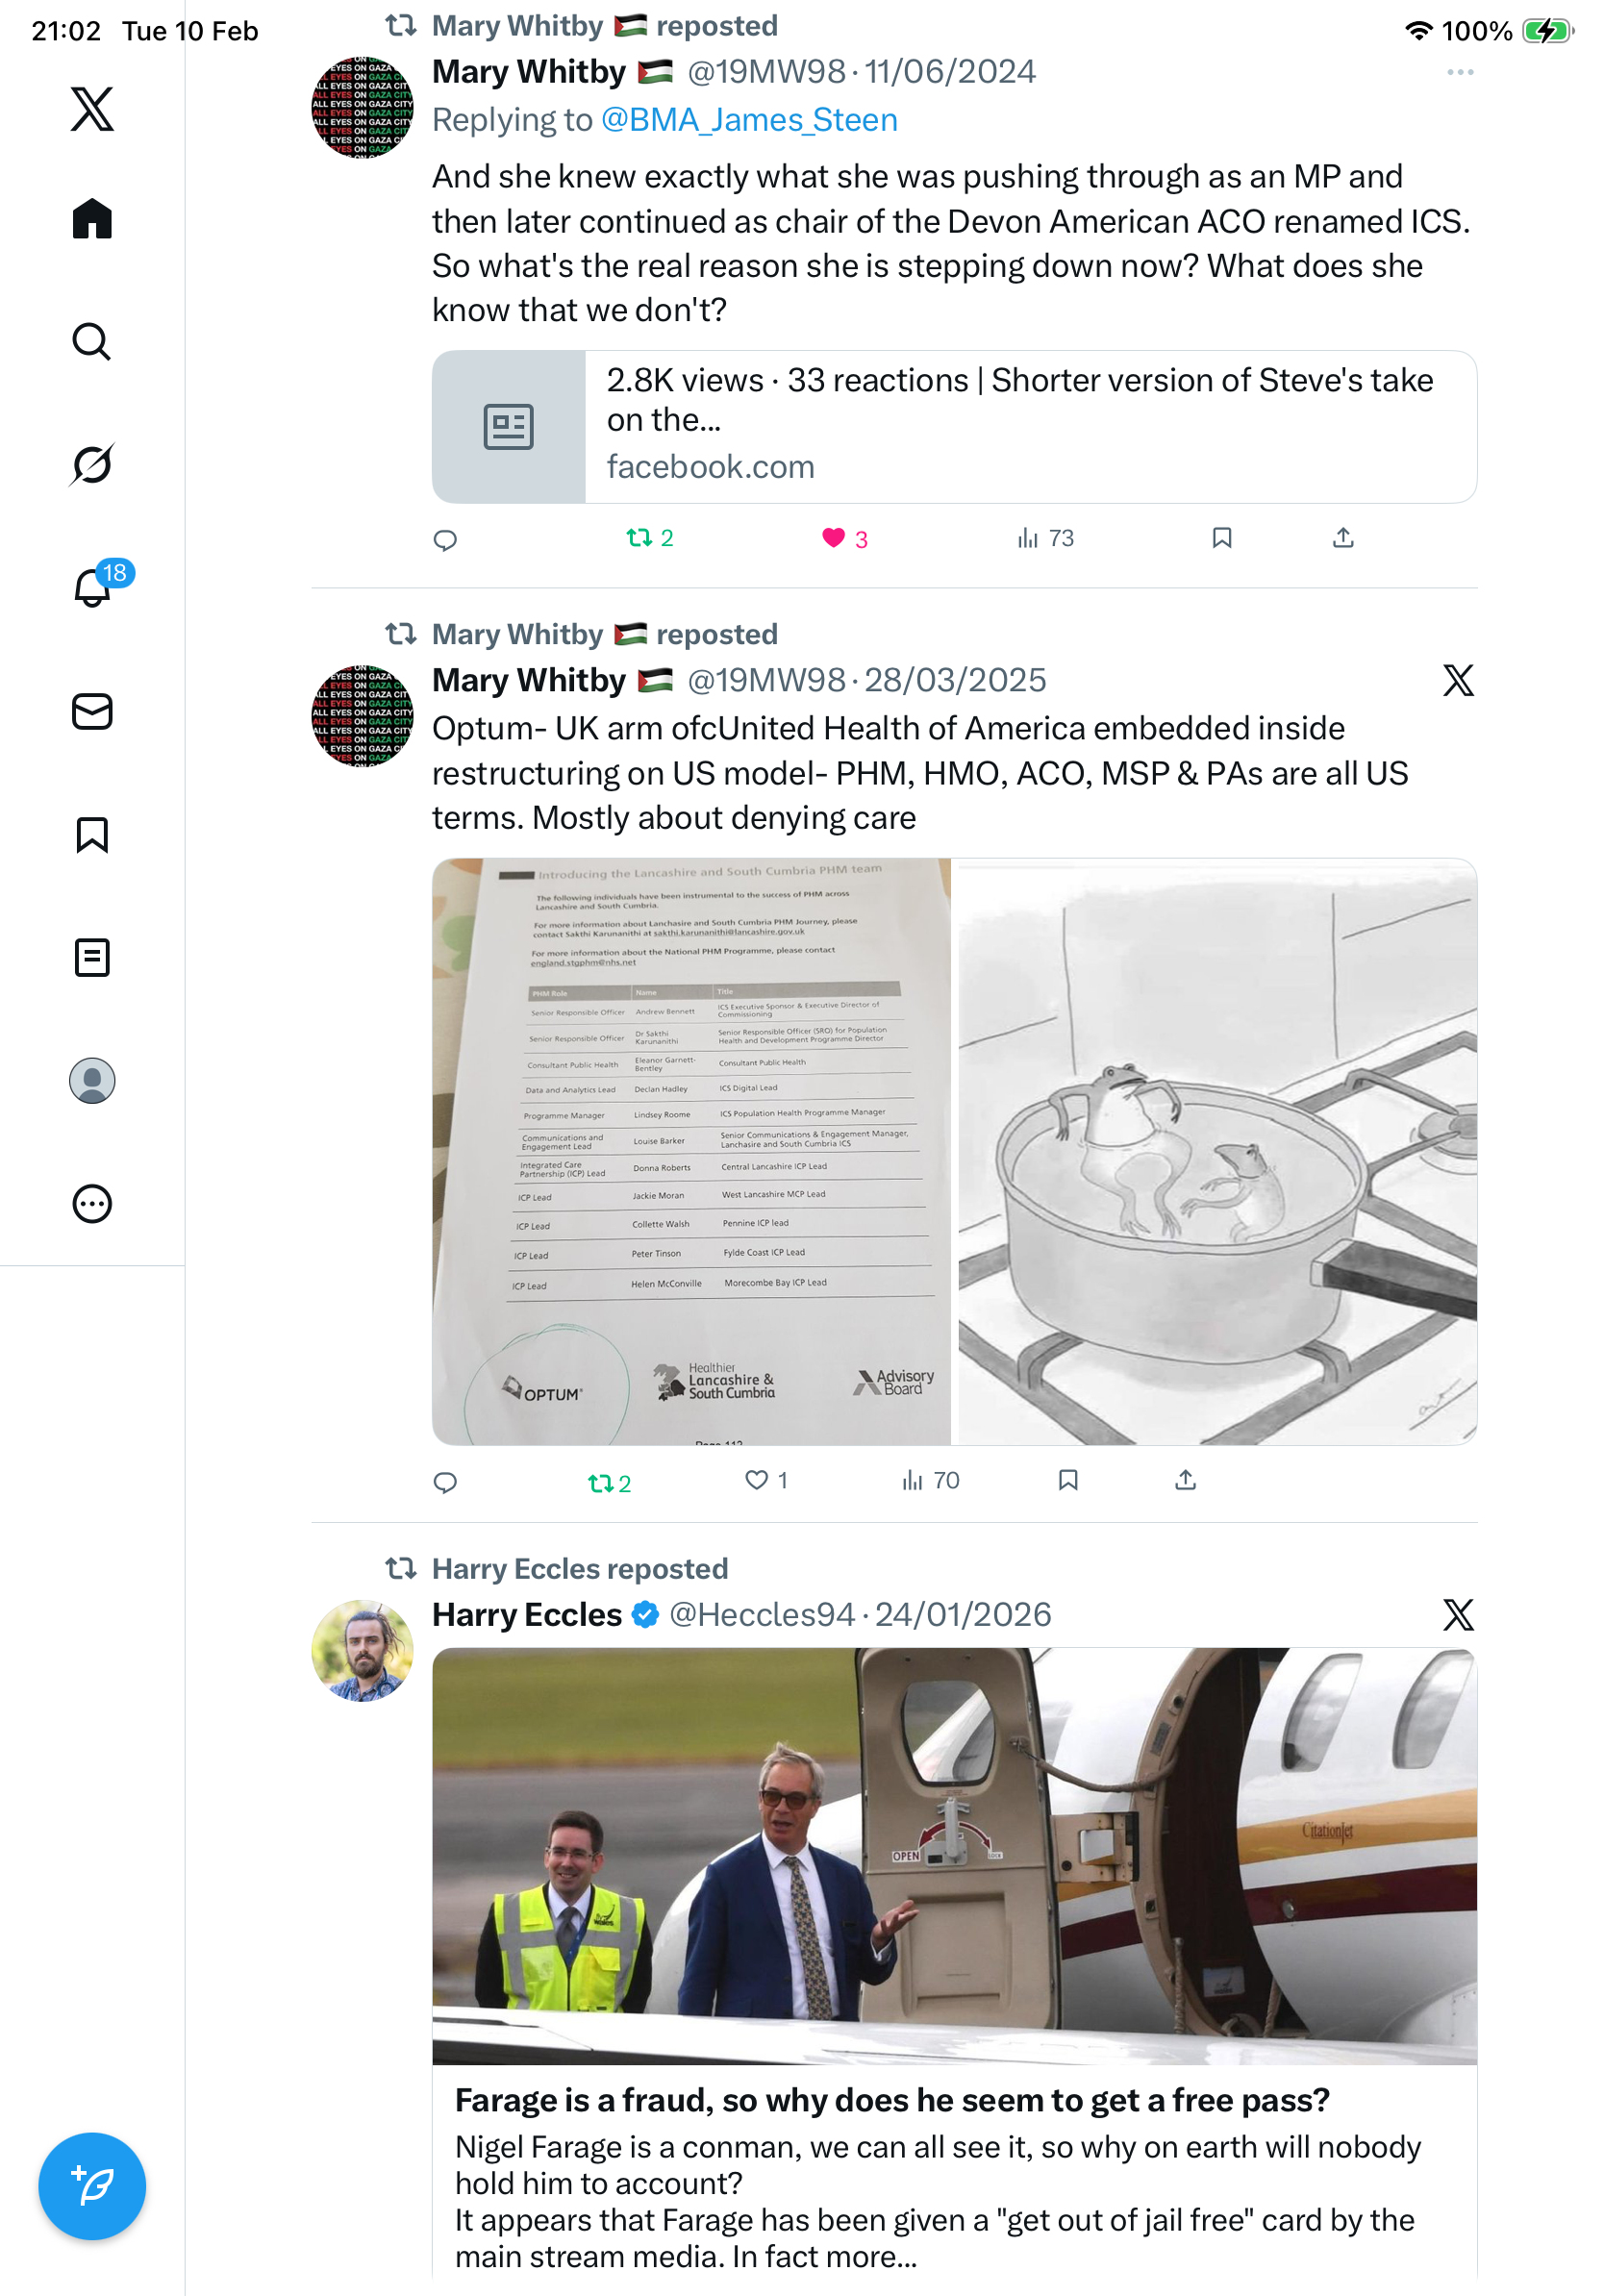The image size is (1604, 2296).
Task: Open the profile avatar icon in sidebar
Action: click(92, 1080)
